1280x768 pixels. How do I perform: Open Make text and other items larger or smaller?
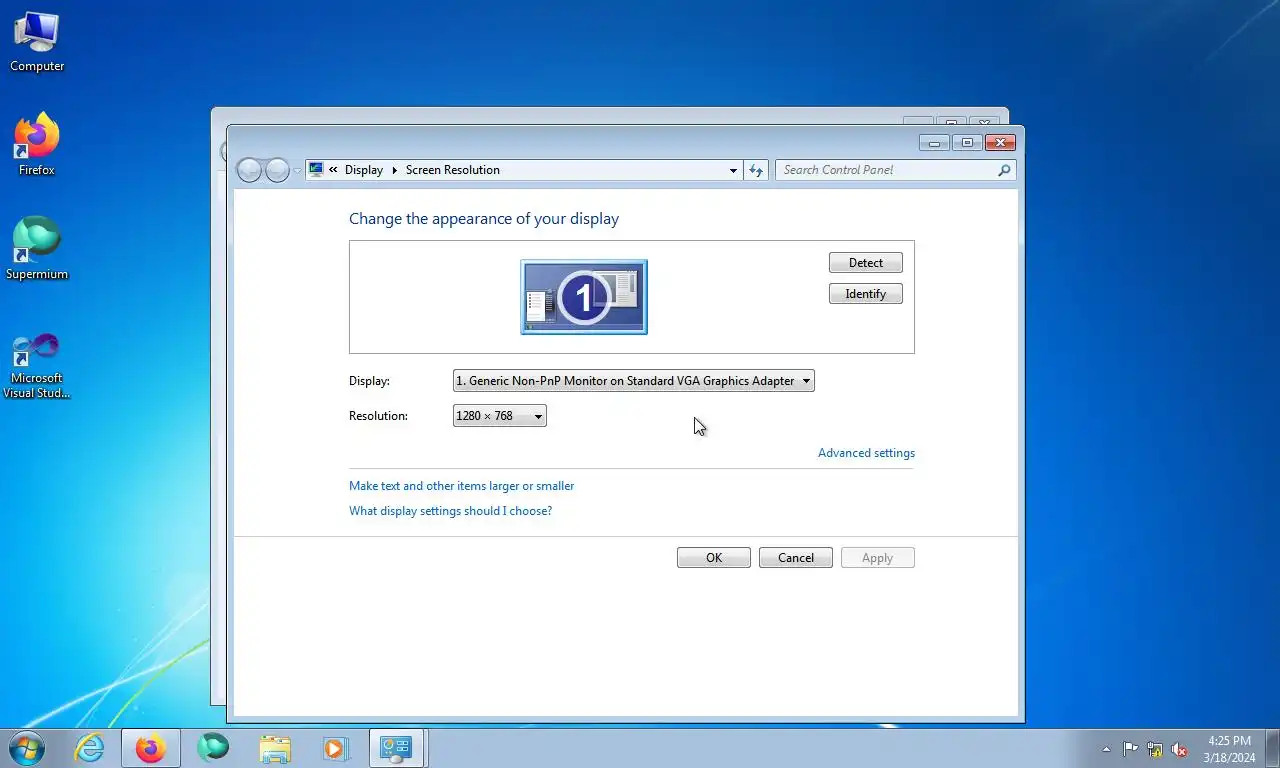pyautogui.click(x=461, y=486)
